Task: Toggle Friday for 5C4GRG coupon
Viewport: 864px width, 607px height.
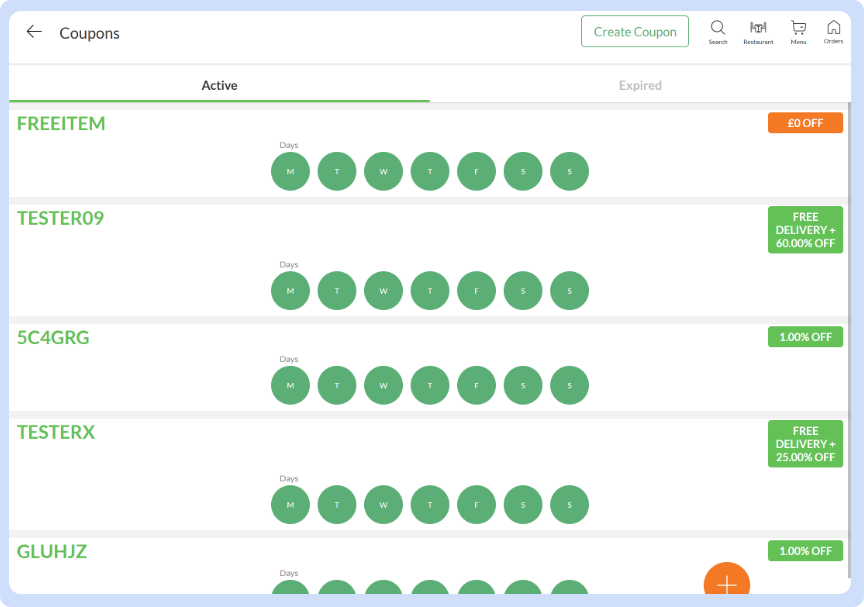Action: 476,385
